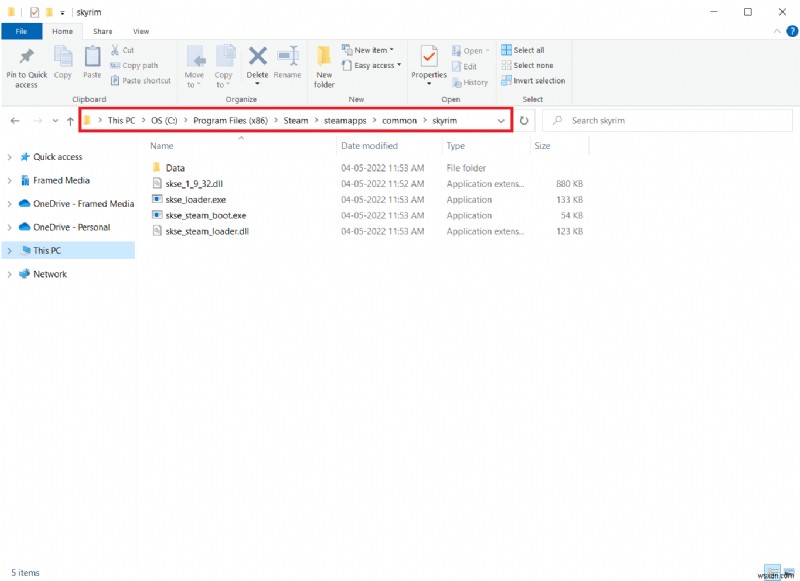Image resolution: width=800 pixels, height=581 pixels.
Task: Click common in the address path
Action: pos(399,121)
